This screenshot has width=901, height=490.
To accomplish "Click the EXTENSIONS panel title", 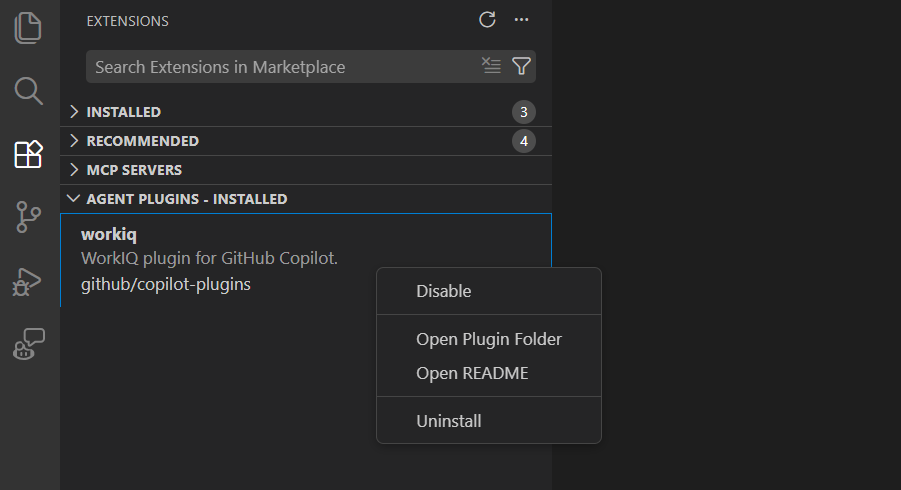I will point(128,21).
